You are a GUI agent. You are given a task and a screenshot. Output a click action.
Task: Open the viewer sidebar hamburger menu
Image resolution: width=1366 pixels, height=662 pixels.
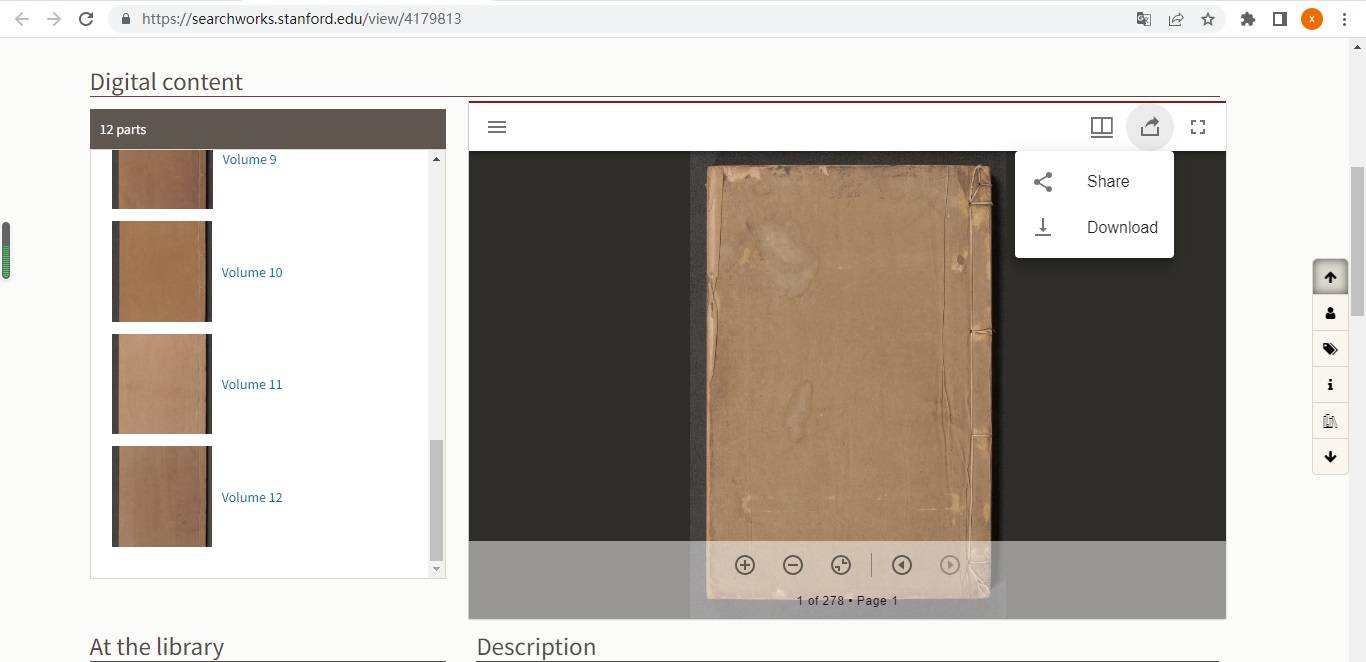click(x=497, y=127)
